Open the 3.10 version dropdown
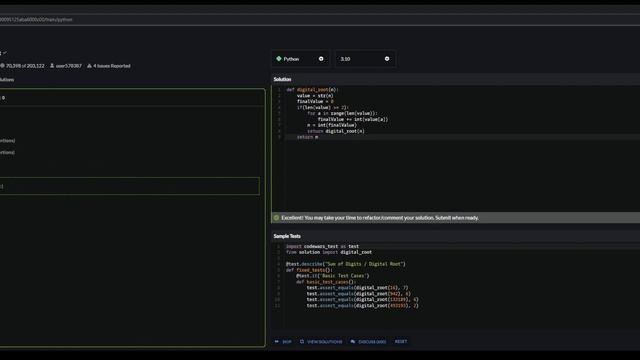The height and width of the screenshot is (360, 640). point(365,59)
